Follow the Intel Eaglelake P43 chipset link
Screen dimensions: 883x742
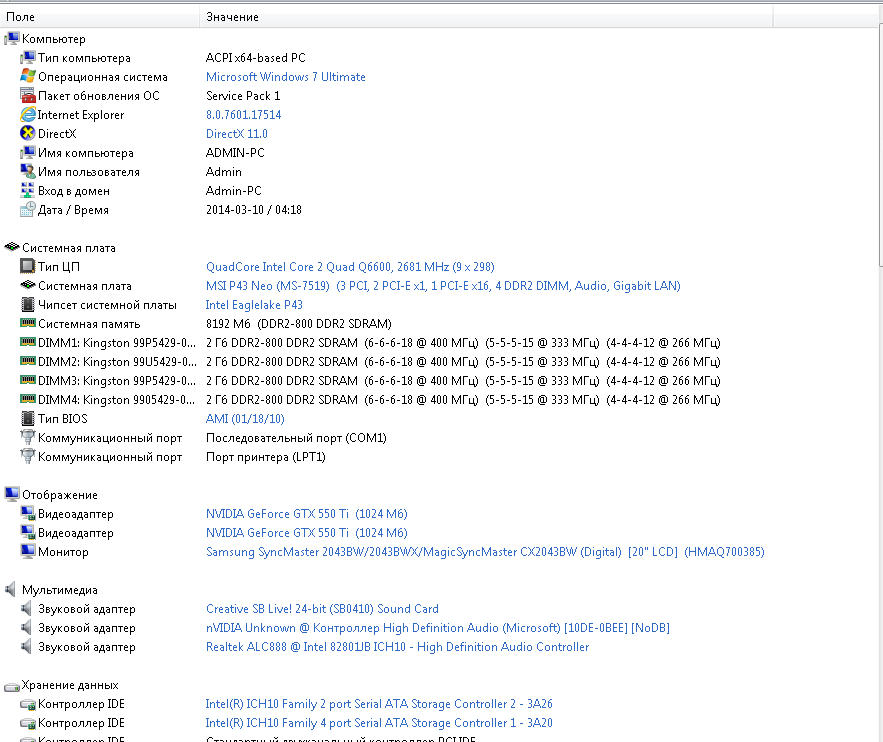pos(254,305)
